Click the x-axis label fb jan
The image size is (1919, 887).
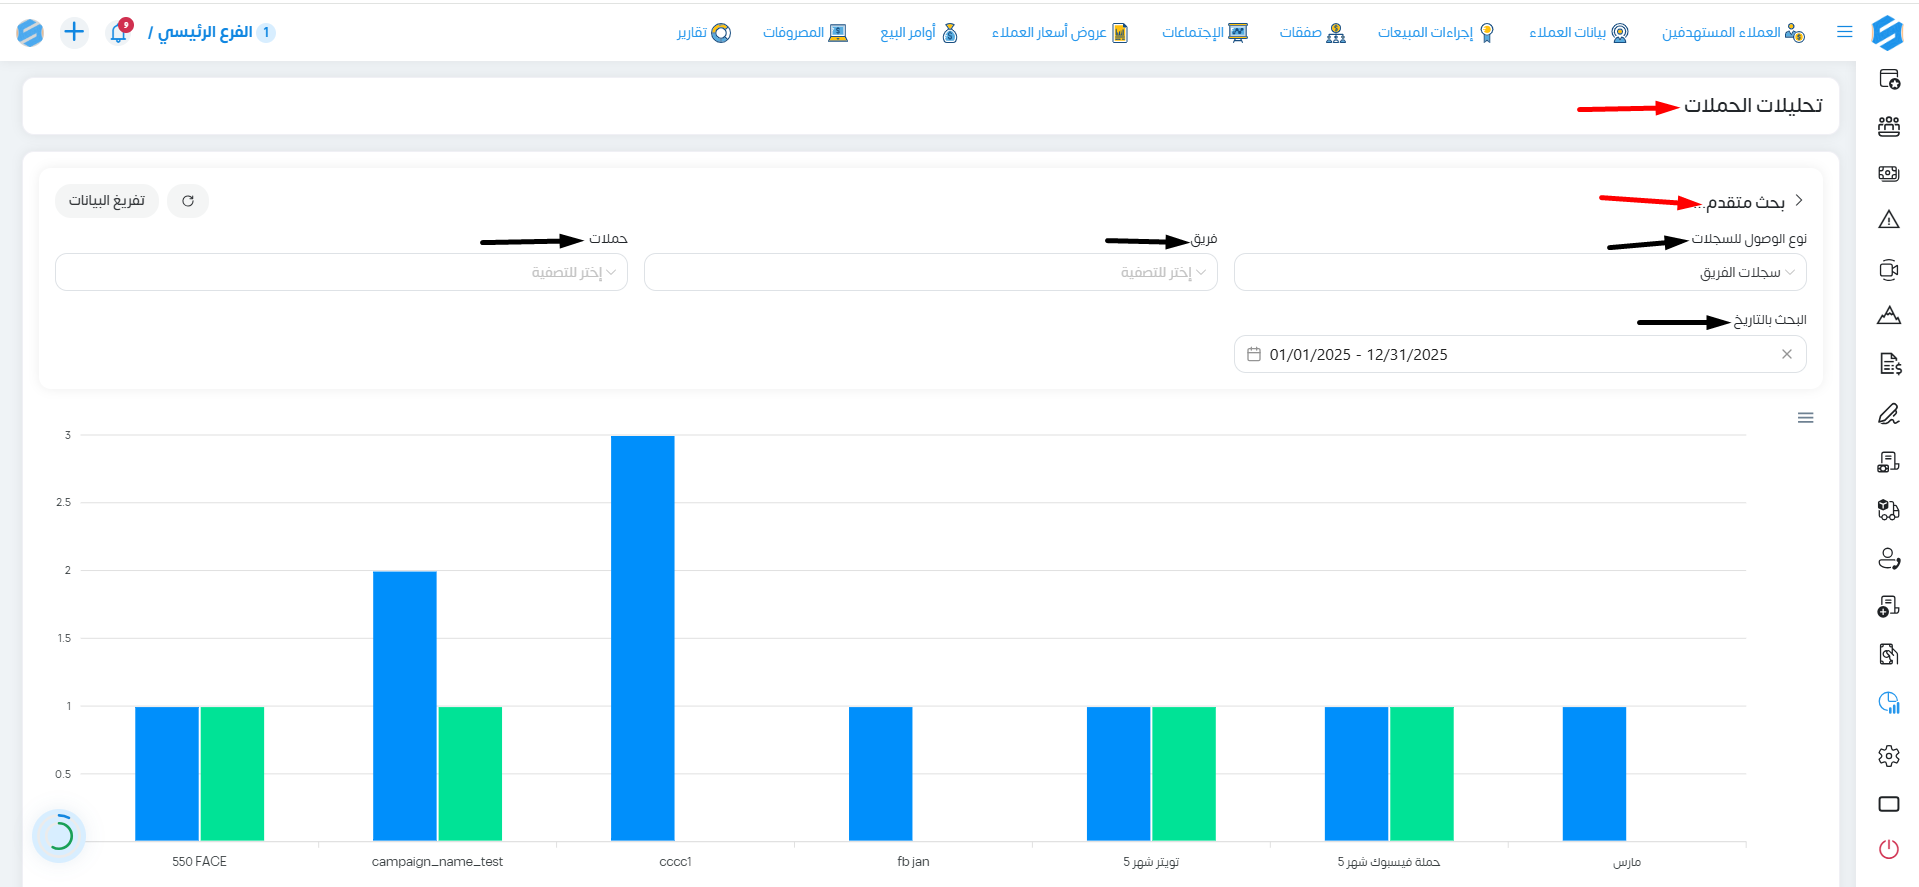(913, 861)
